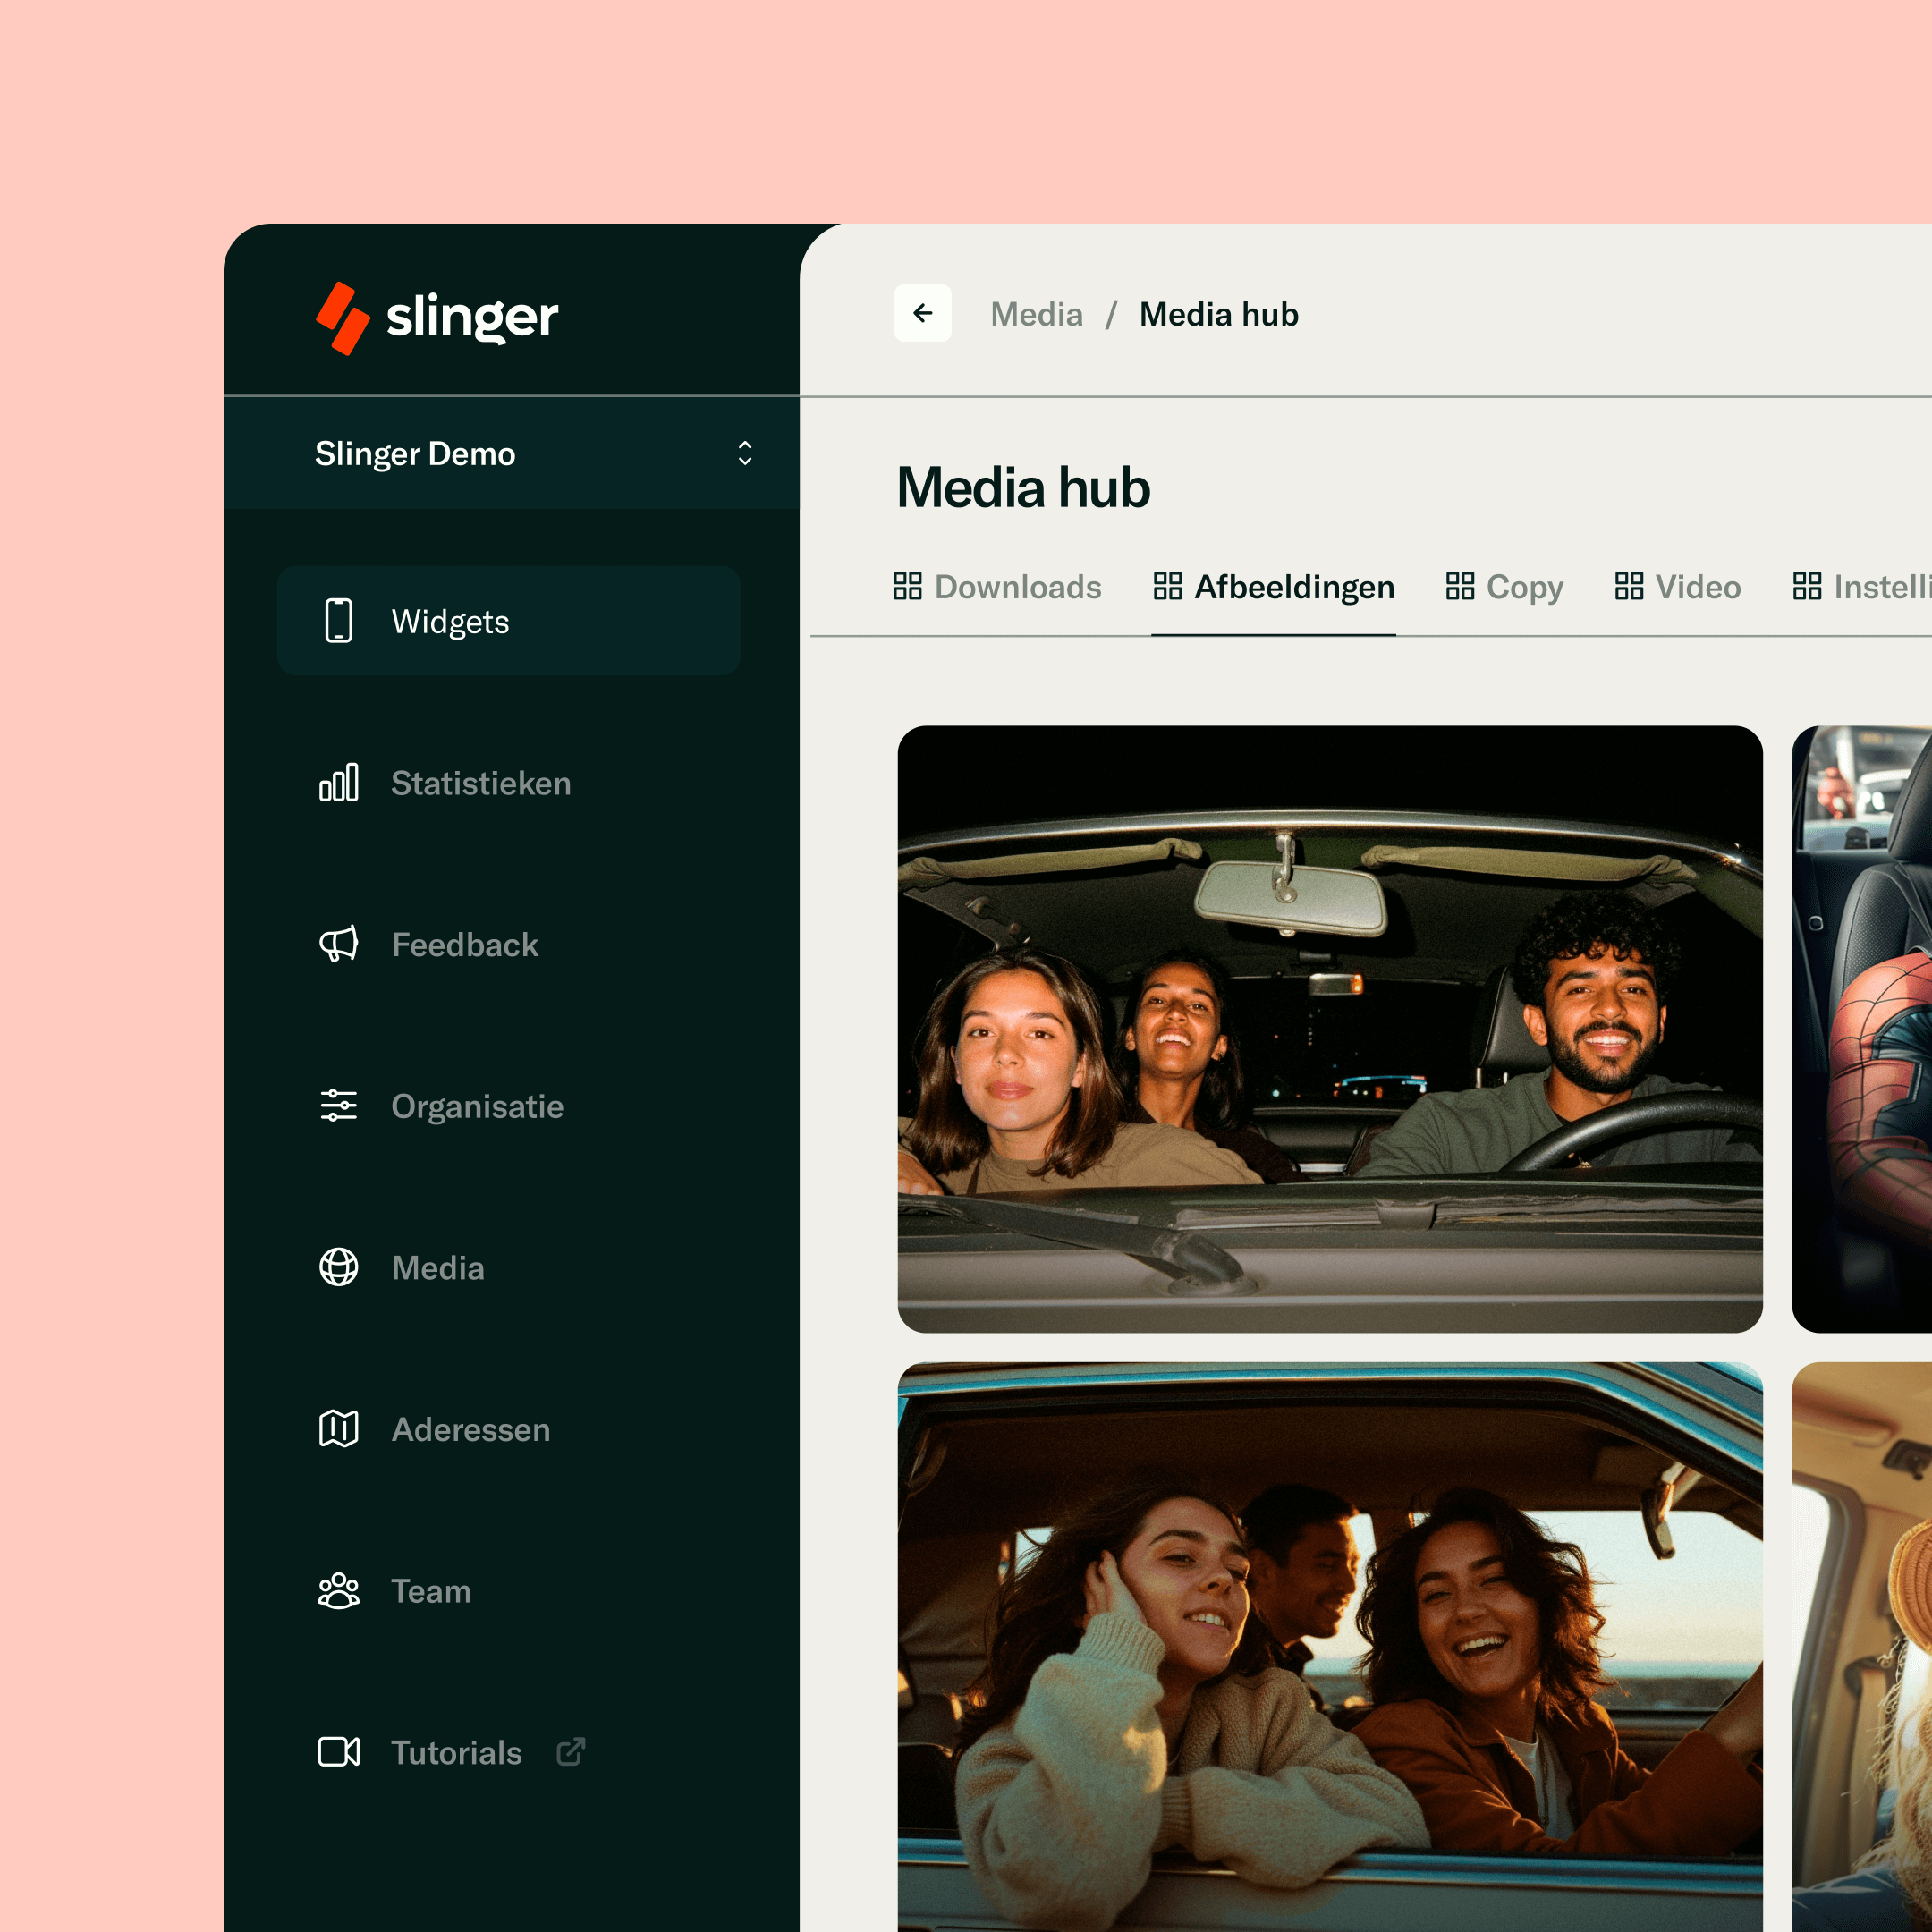Viewport: 1932px width, 1932px height.
Task: Open night car friends photo thumbnail
Action: (x=1330, y=1029)
